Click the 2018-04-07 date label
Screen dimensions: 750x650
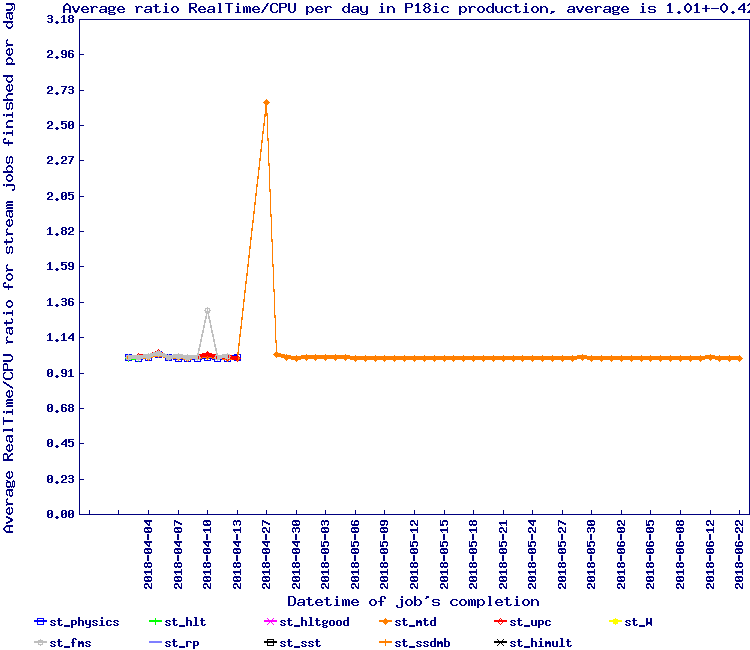pyautogui.click(x=178, y=554)
